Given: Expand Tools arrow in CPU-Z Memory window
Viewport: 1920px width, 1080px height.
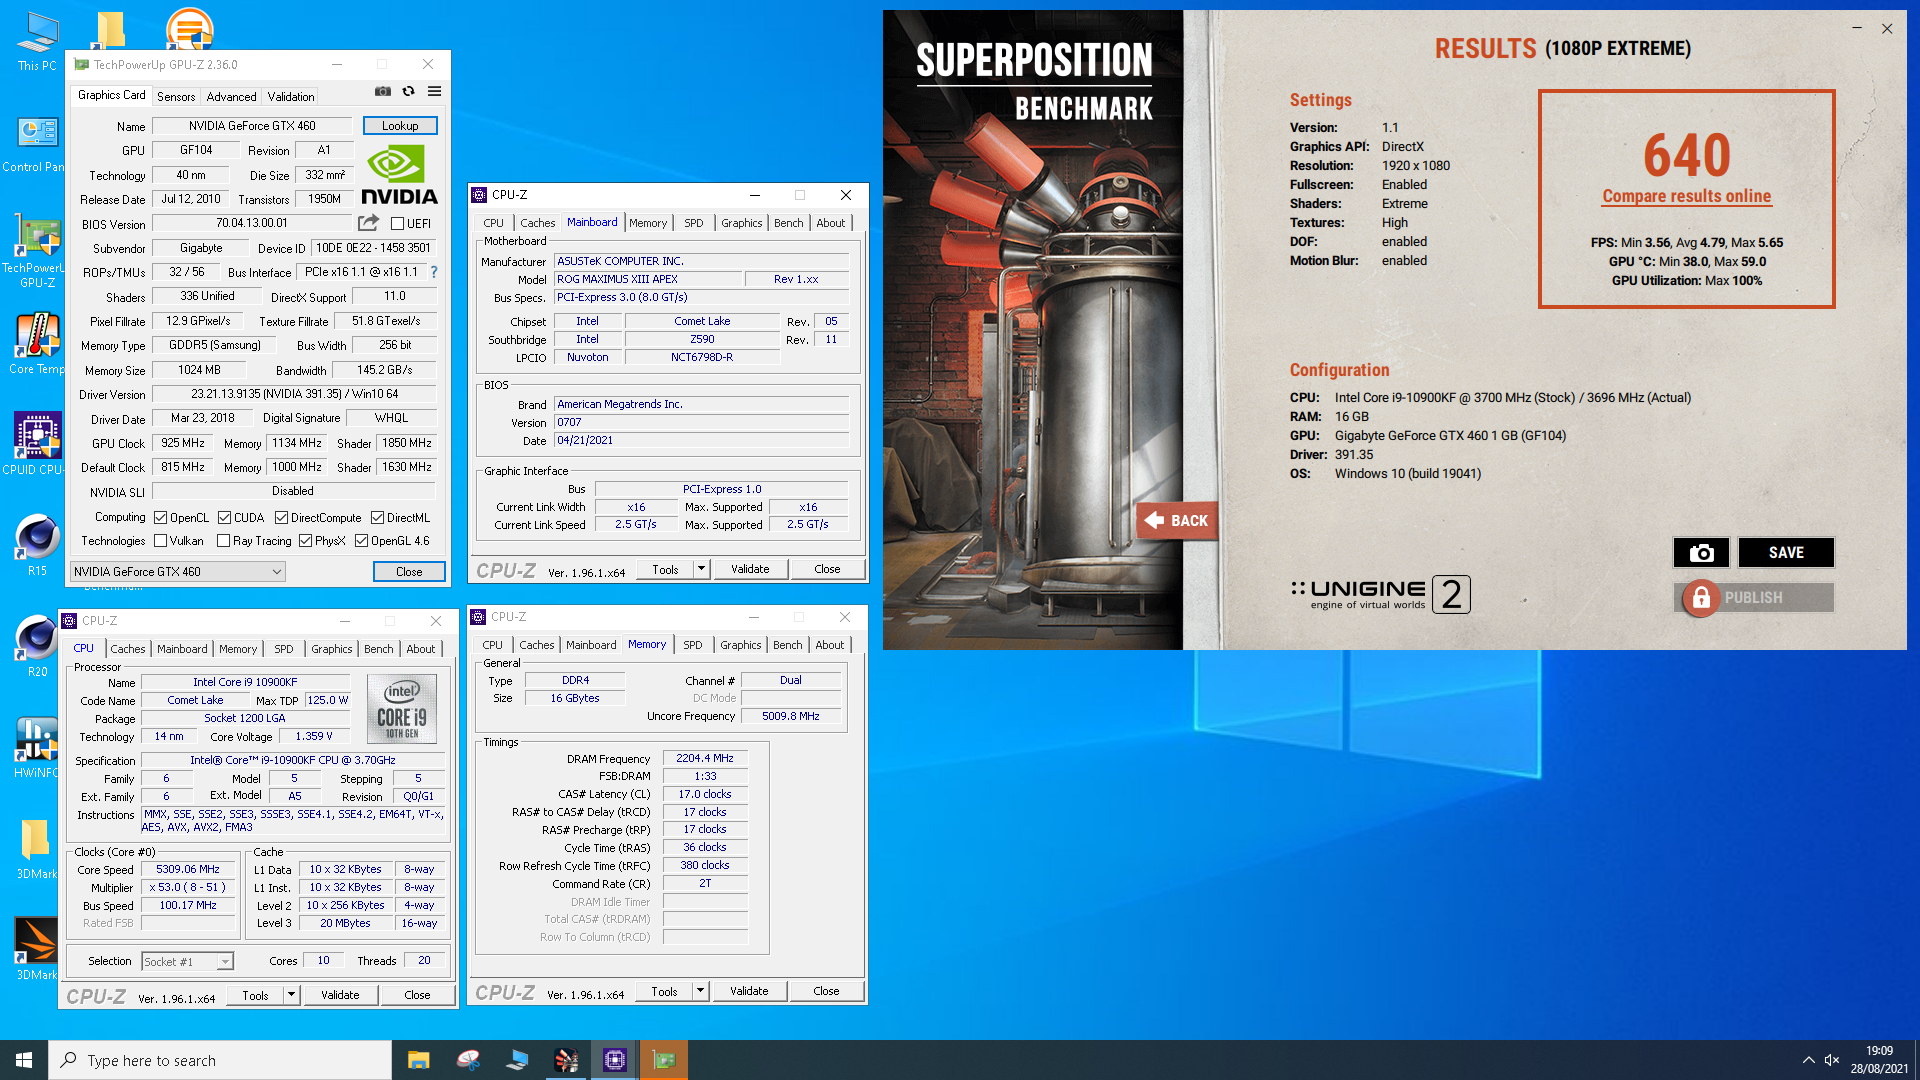Looking at the screenshot, I should (x=700, y=991).
